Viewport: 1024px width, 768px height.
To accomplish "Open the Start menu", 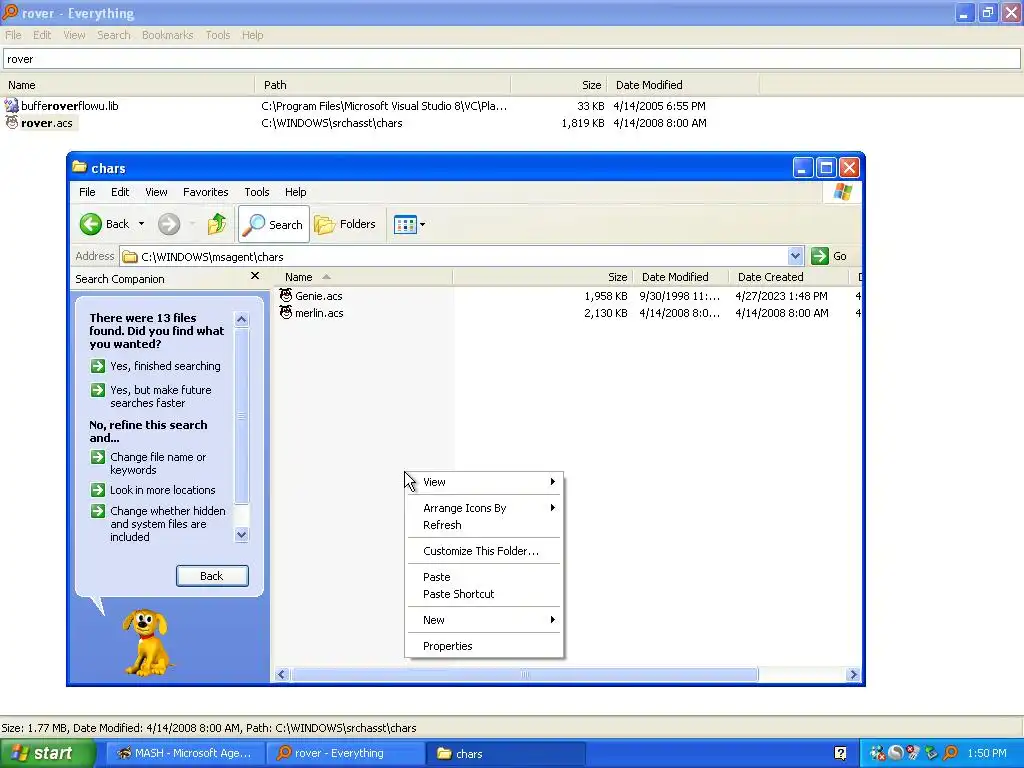I will tap(47, 753).
